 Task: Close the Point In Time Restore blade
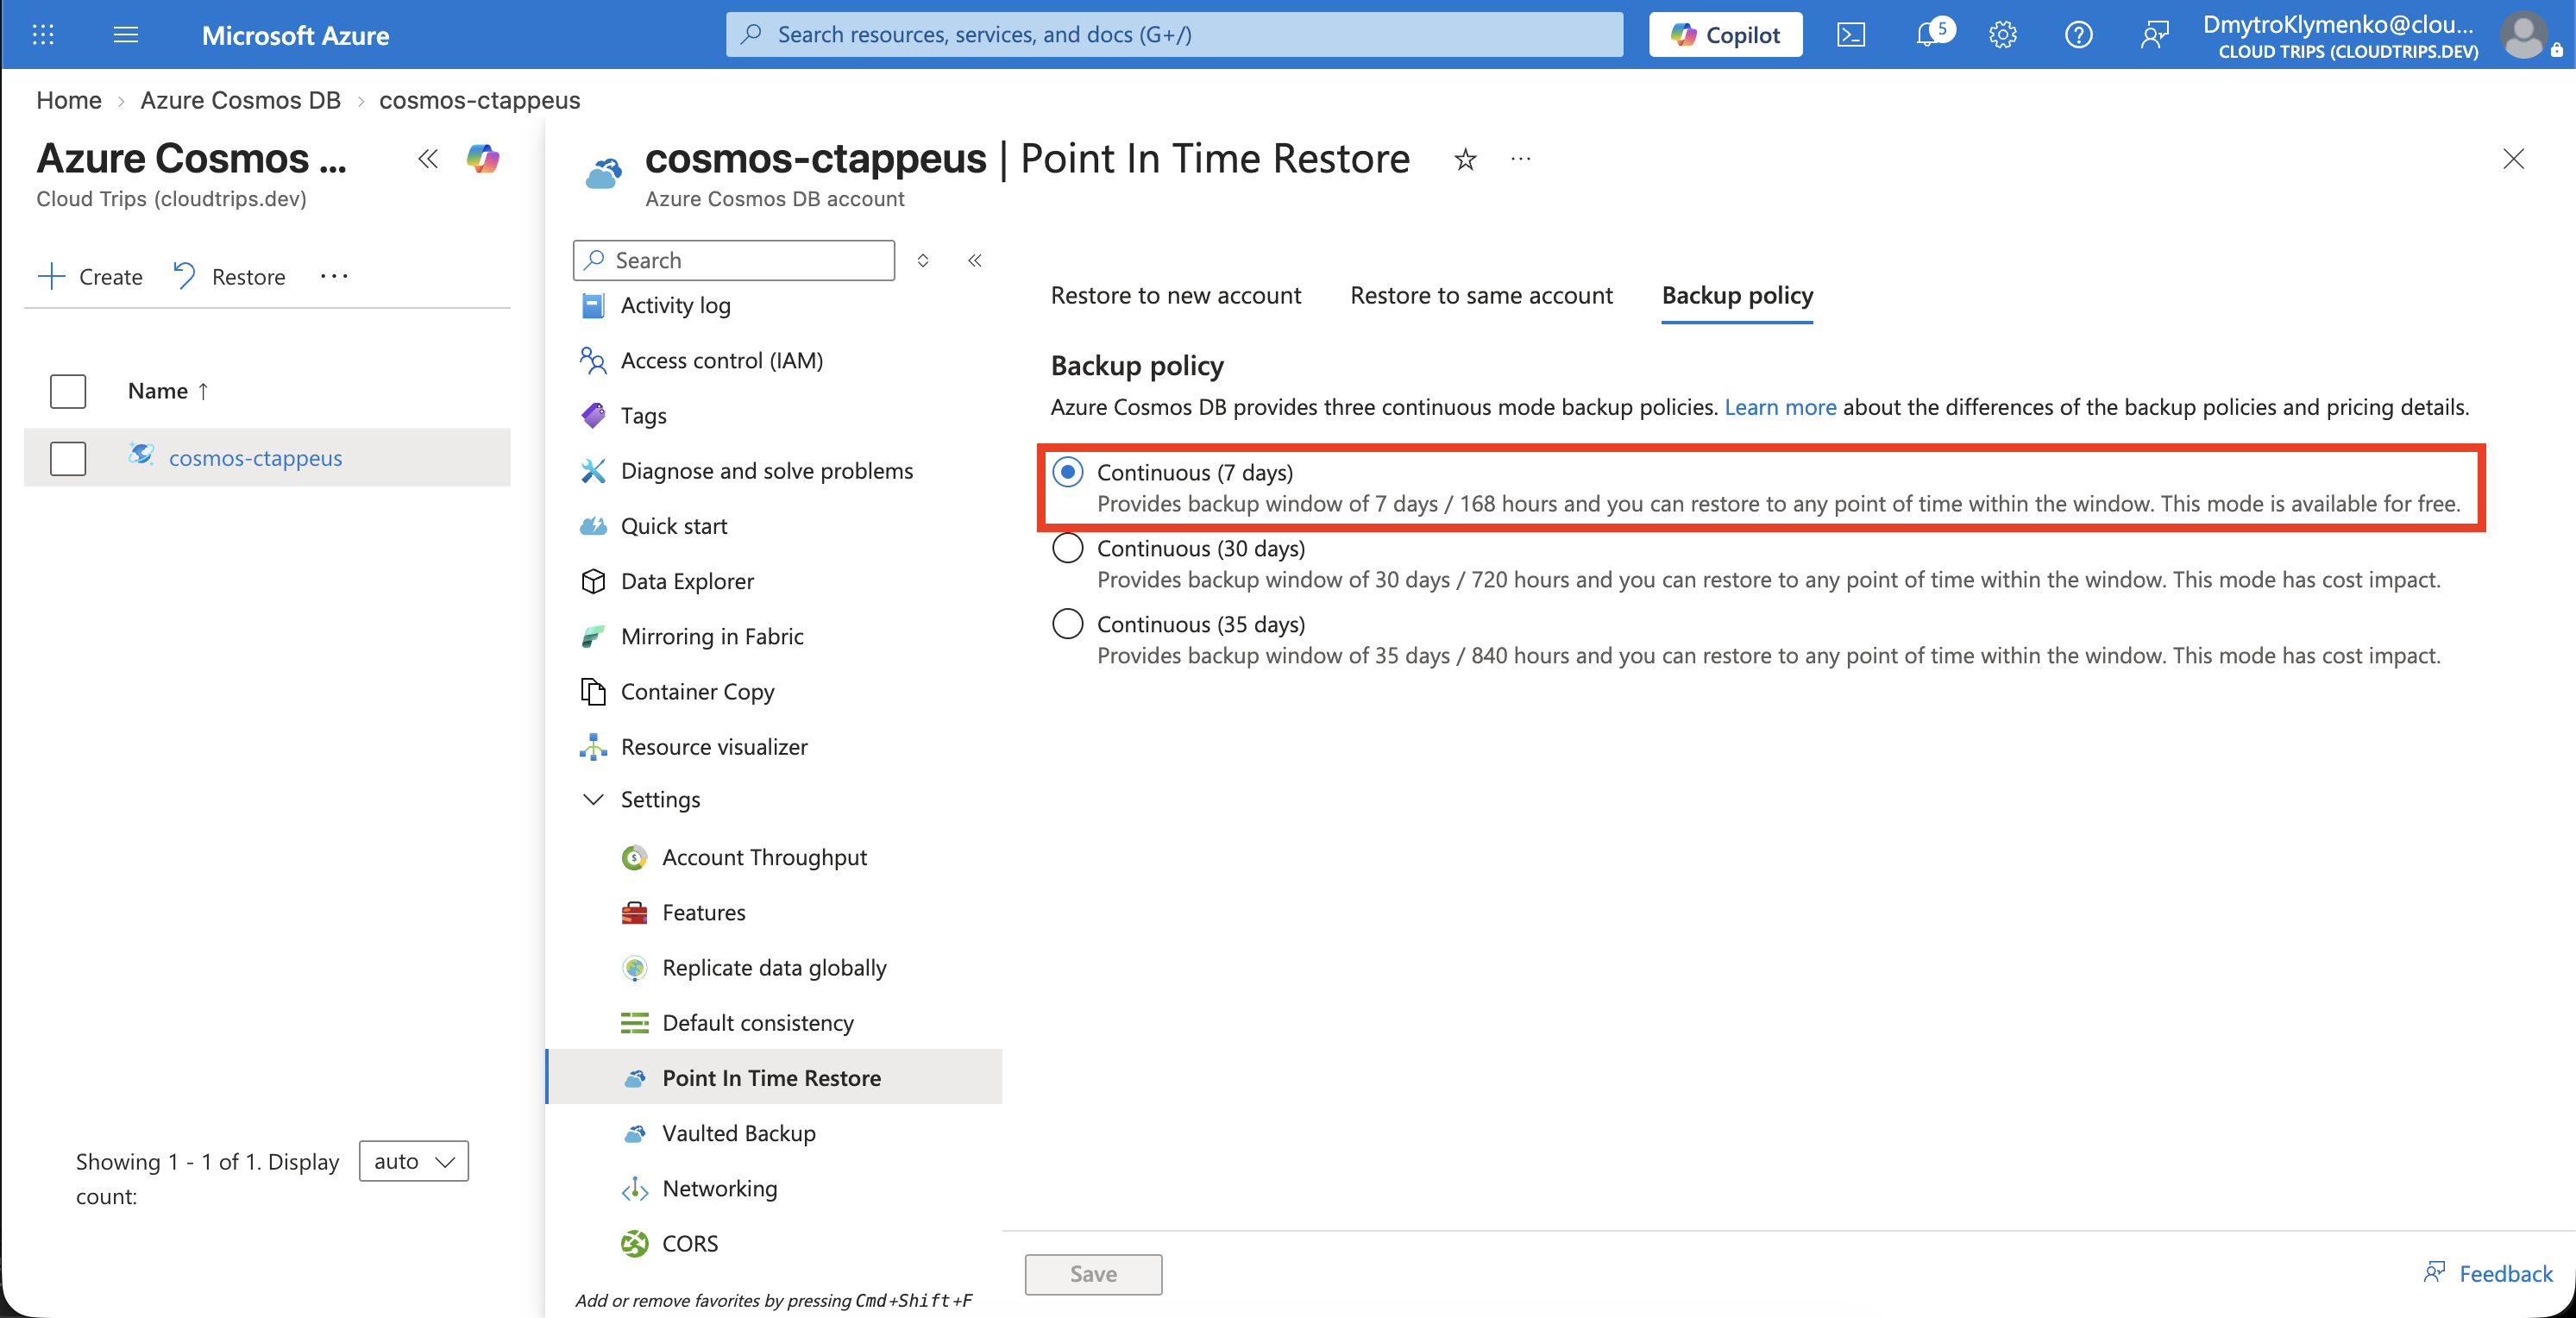pyautogui.click(x=2513, y=158)
